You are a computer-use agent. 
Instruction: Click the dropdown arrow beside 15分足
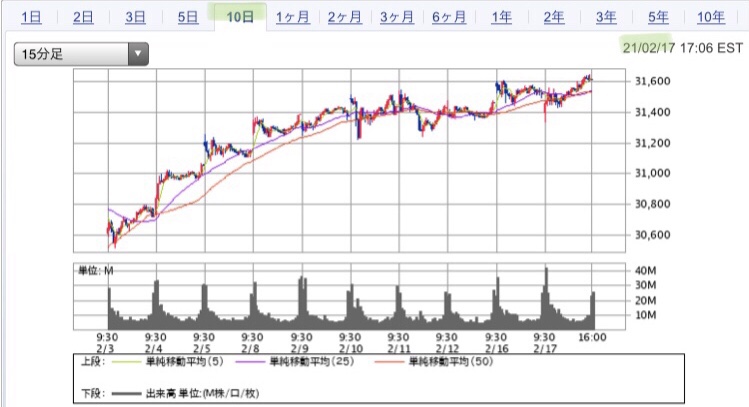[138, 54]
